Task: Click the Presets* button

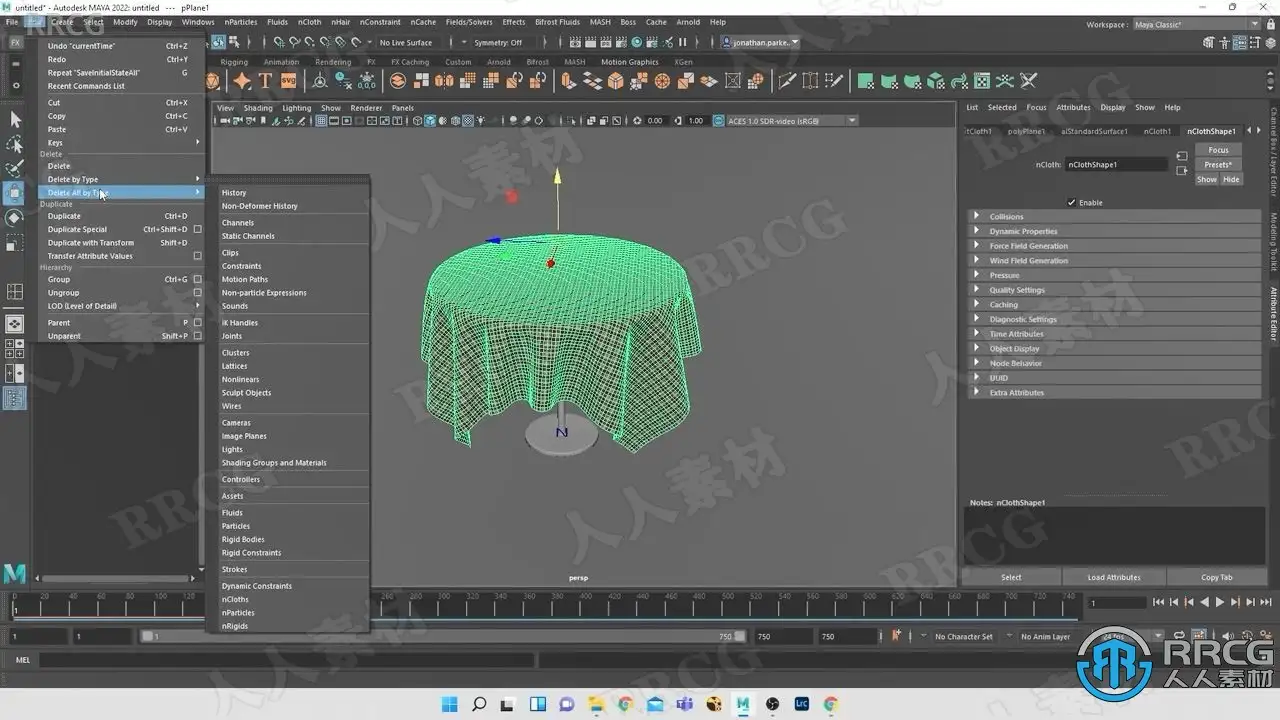Action: tap(1218, 164)
